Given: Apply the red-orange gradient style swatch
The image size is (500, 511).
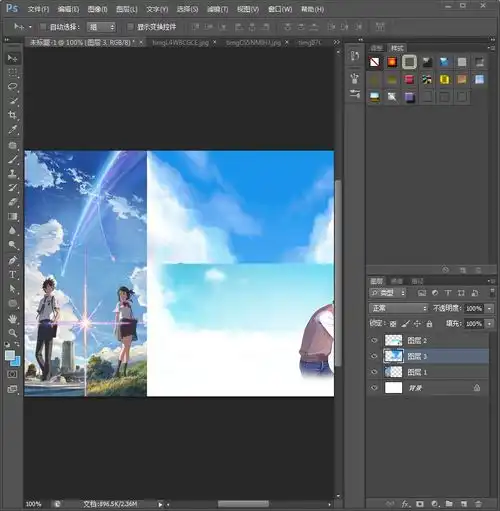Looking at the screenshot, I should pos(392,62).
